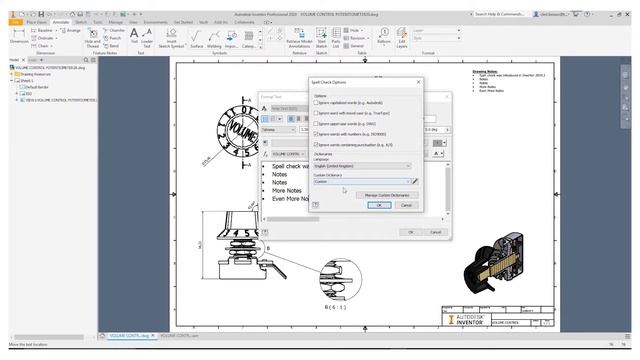Expand the Symbols gallery arrow
Screen dimensions: 640x360
tap(260, 47)
